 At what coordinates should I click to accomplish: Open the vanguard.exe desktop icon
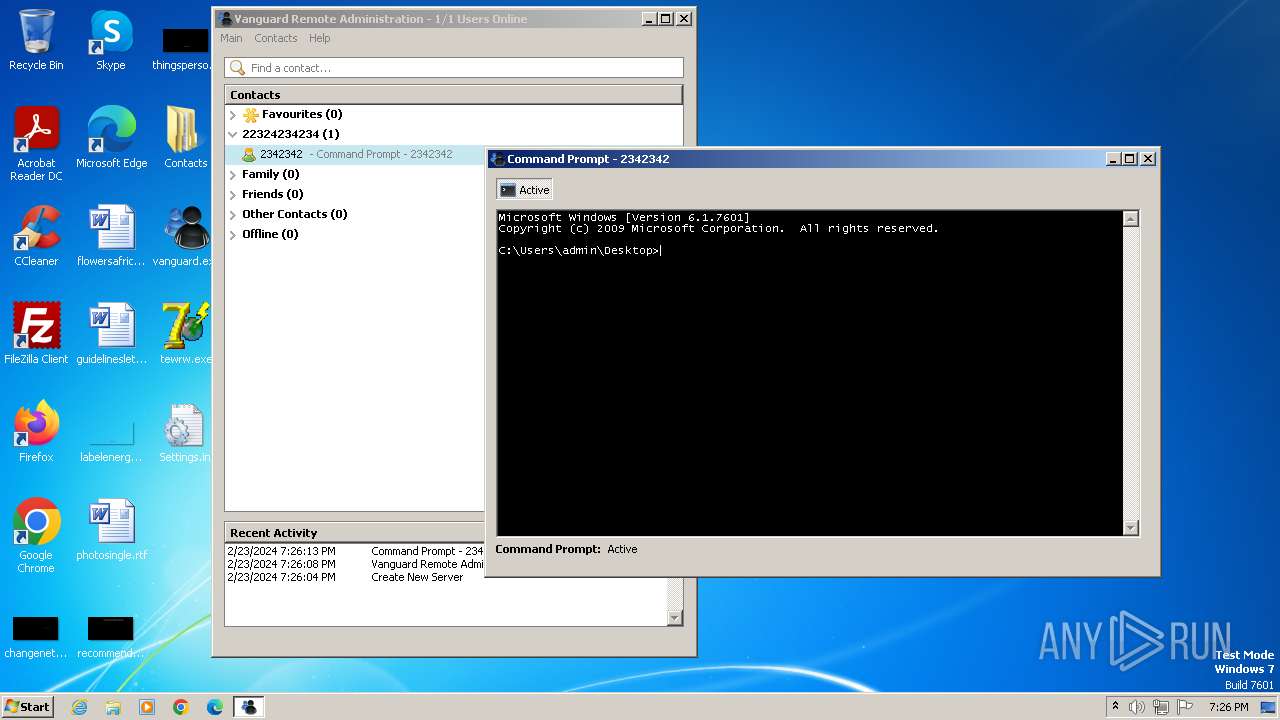coord(186,236)
